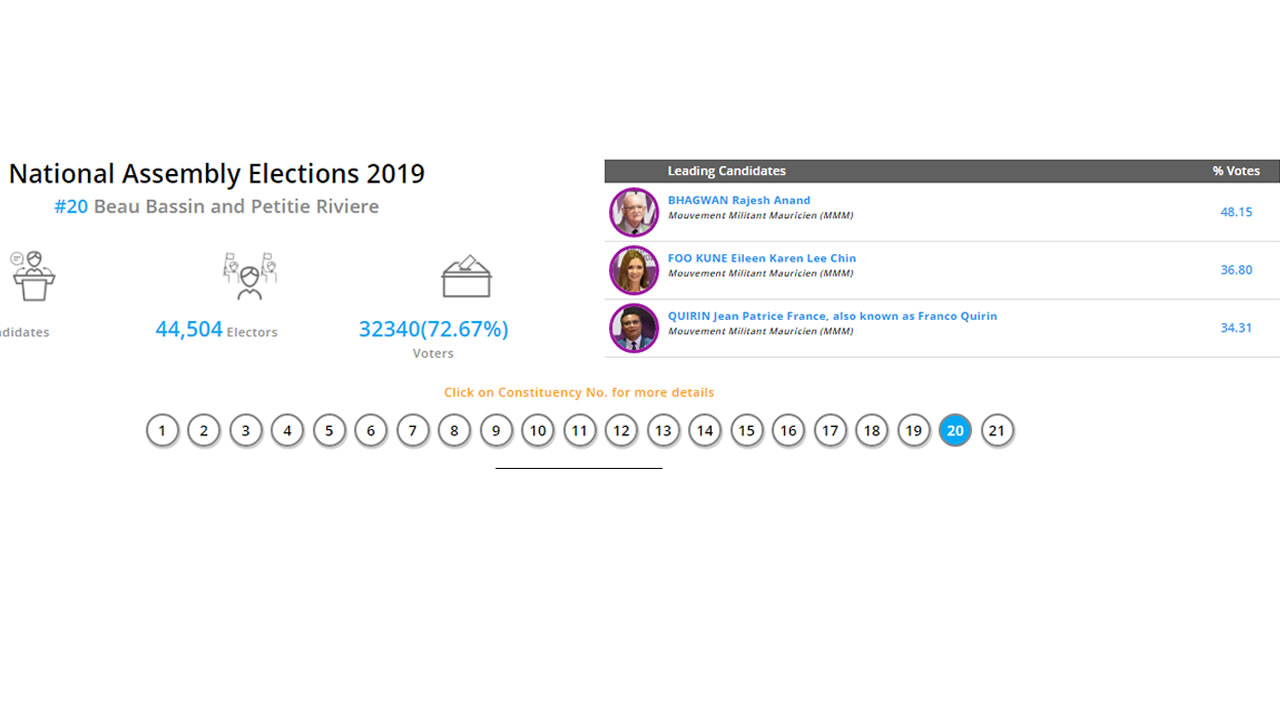Open Foo Kune Eileen's portrait
The width and height of the screenshot is (1280, 720).
point(634,270)
